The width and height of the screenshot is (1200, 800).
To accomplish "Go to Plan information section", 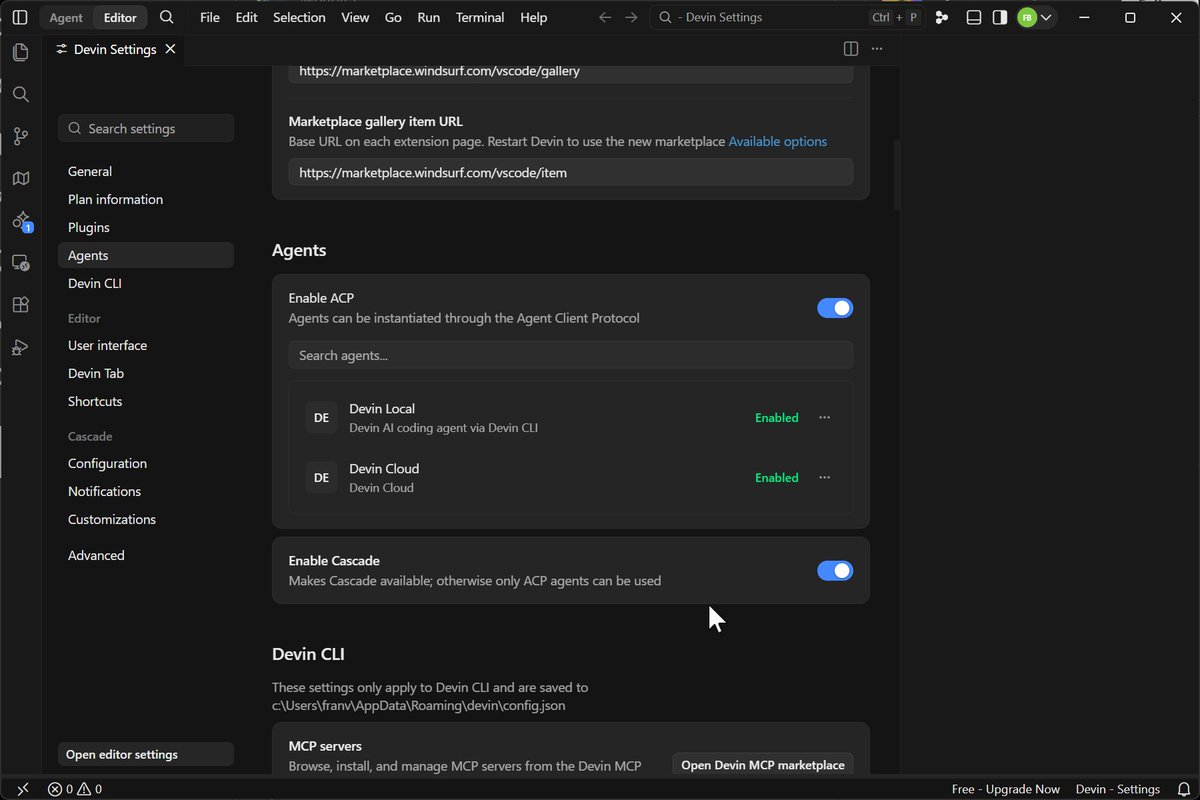I will point(146,199).
